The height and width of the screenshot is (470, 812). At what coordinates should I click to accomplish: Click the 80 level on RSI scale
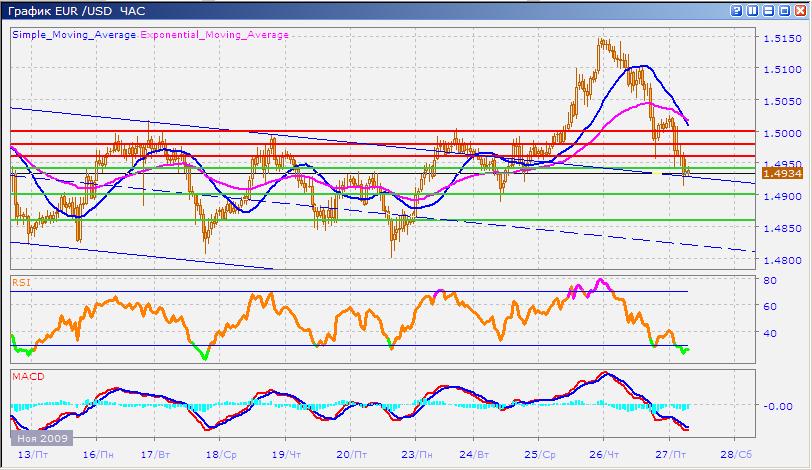(x=771, y=281)
